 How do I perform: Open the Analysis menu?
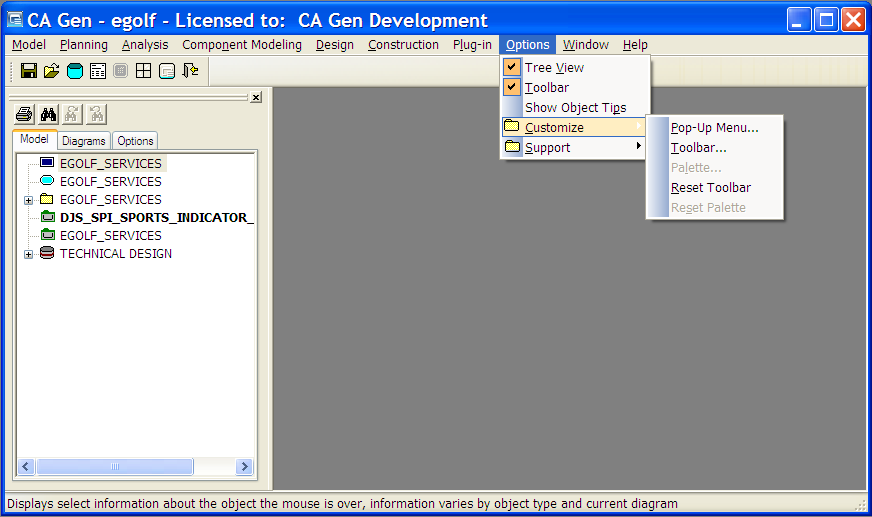(x=145, y=44)
